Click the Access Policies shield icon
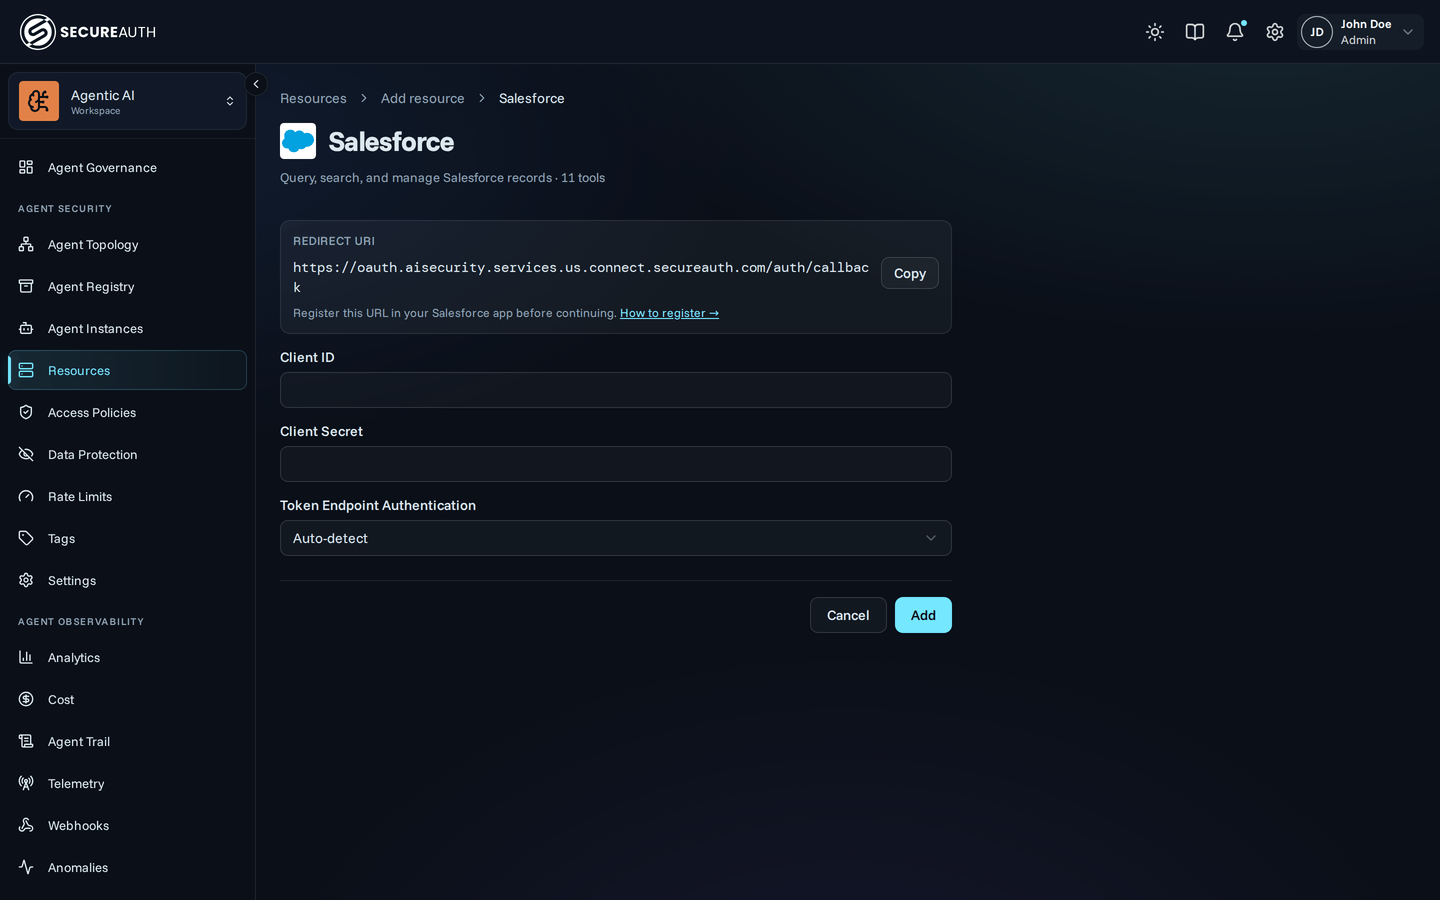 (26, 412)
